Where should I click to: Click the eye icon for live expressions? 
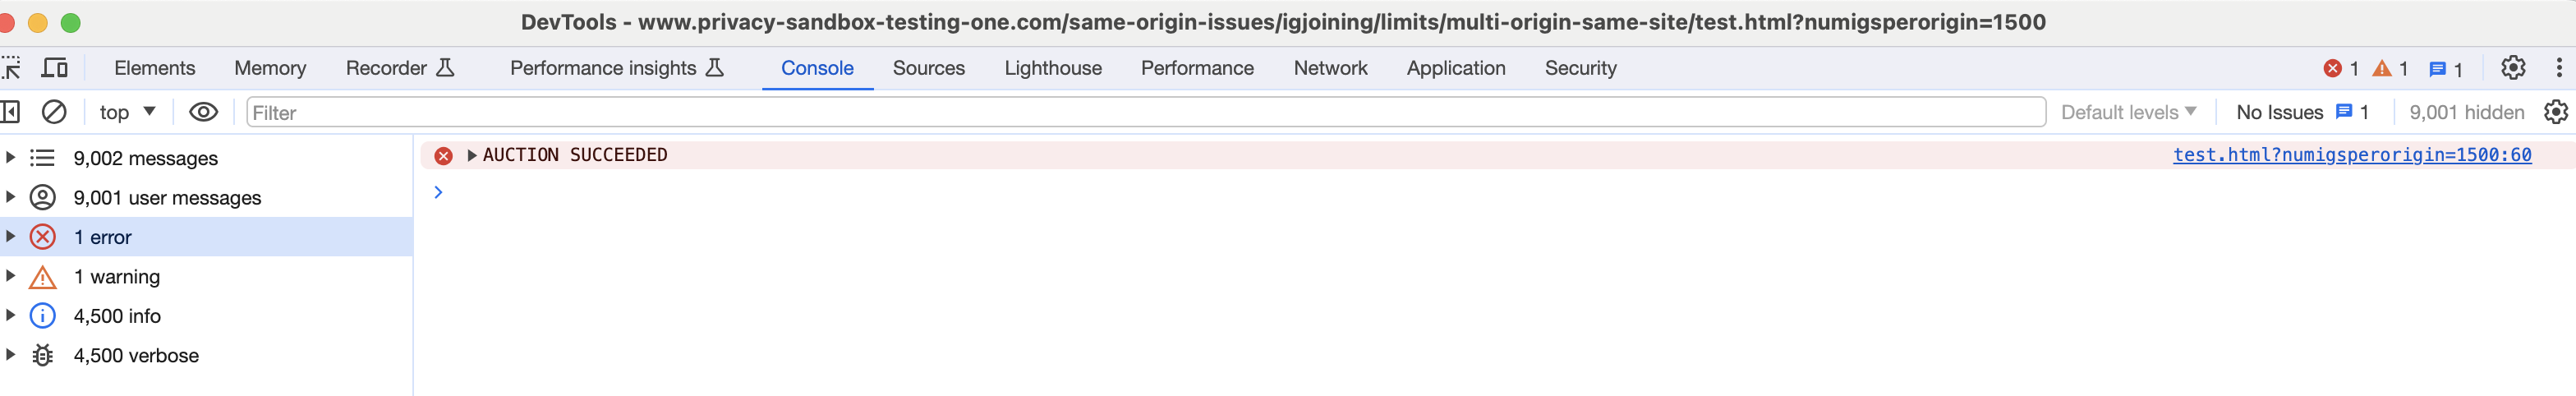(203, 112)
